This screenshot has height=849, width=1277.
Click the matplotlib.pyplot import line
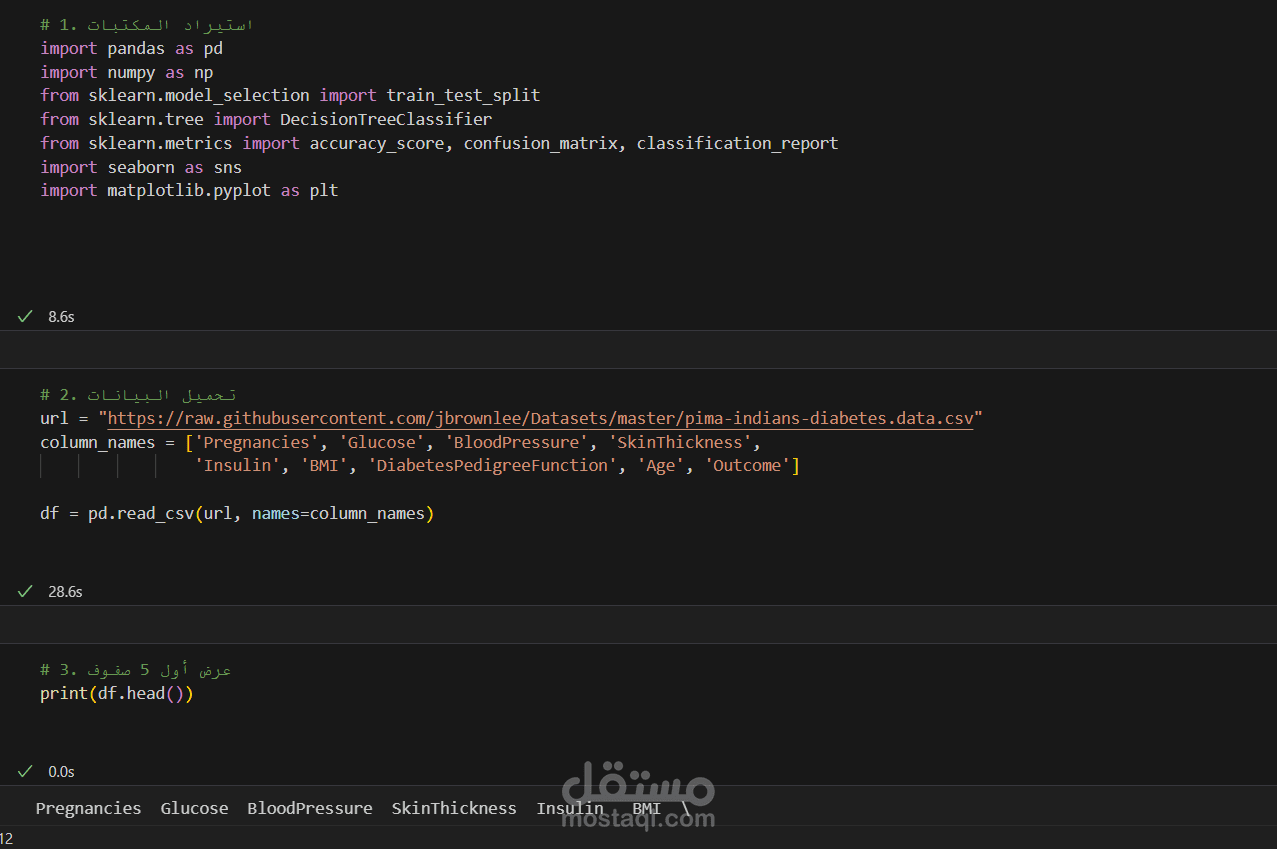[189, 190]
